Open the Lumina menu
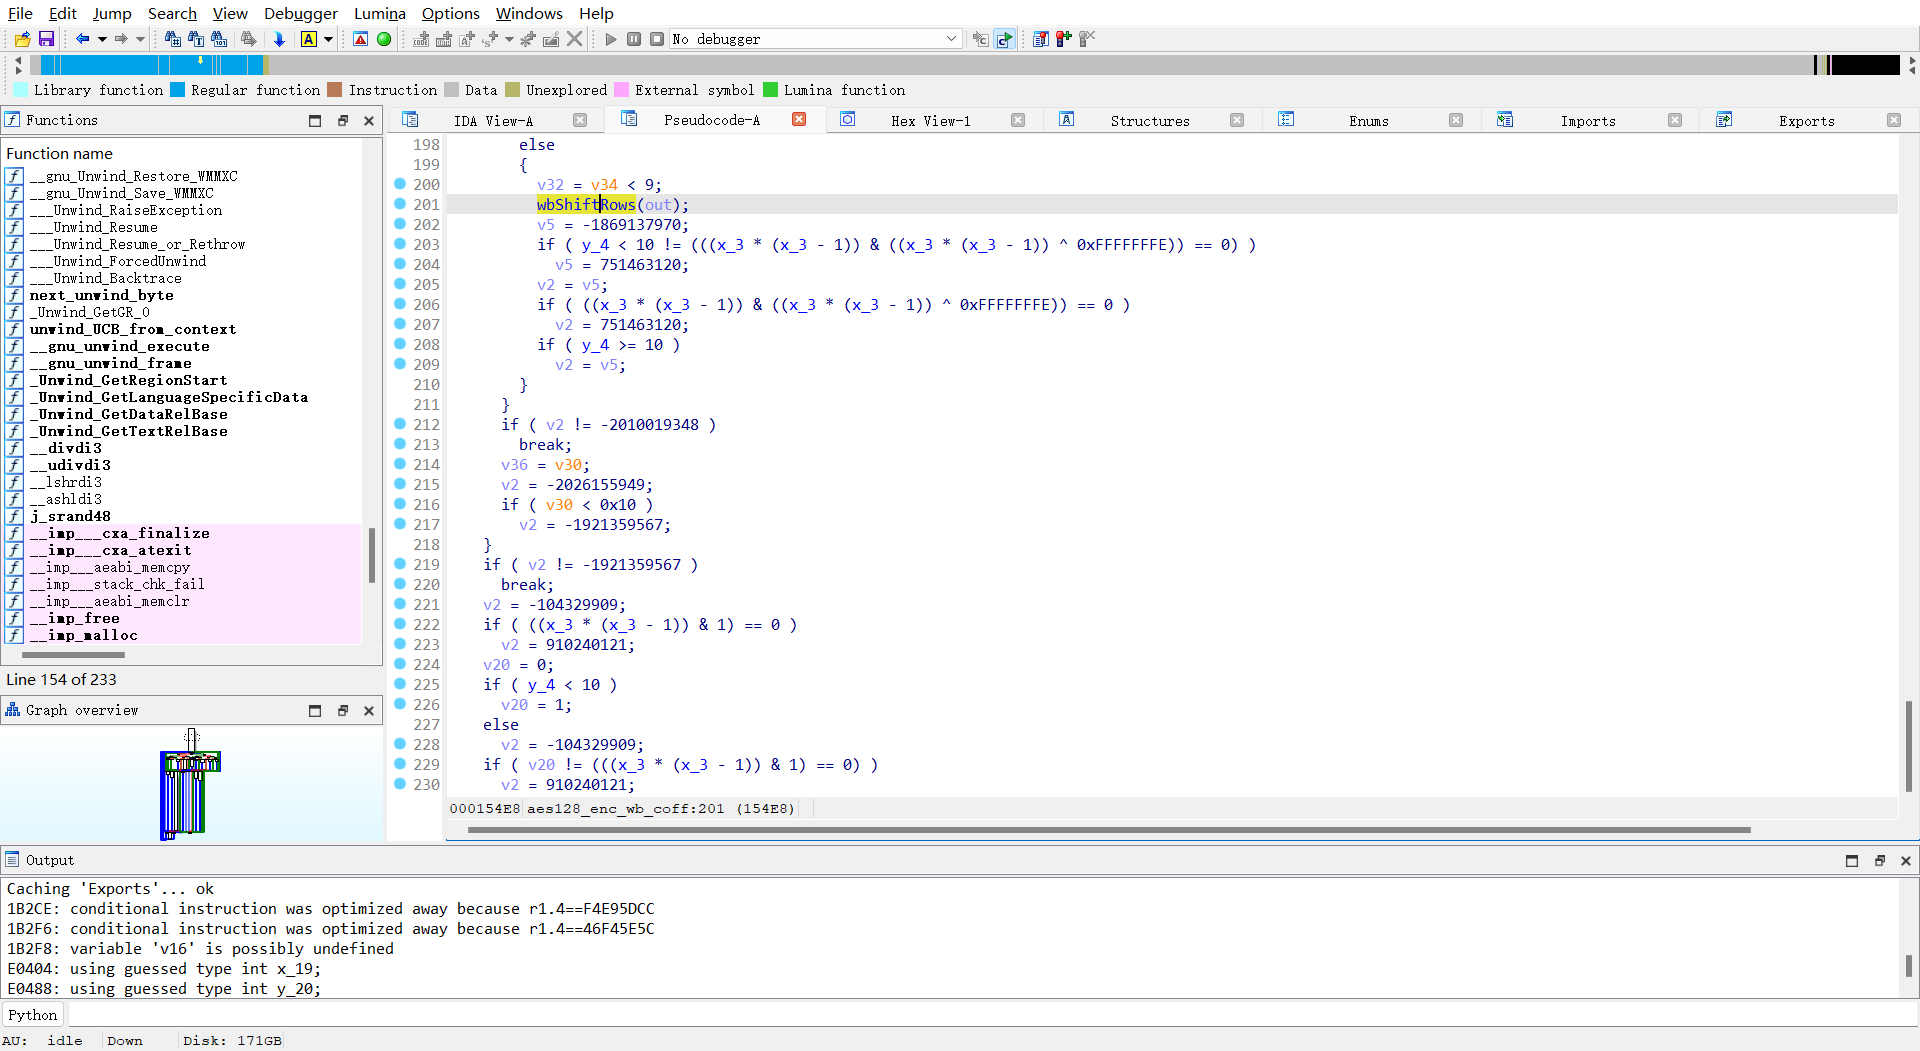The height and width of the screenshot is (1051, 1920). click(380, 13)
